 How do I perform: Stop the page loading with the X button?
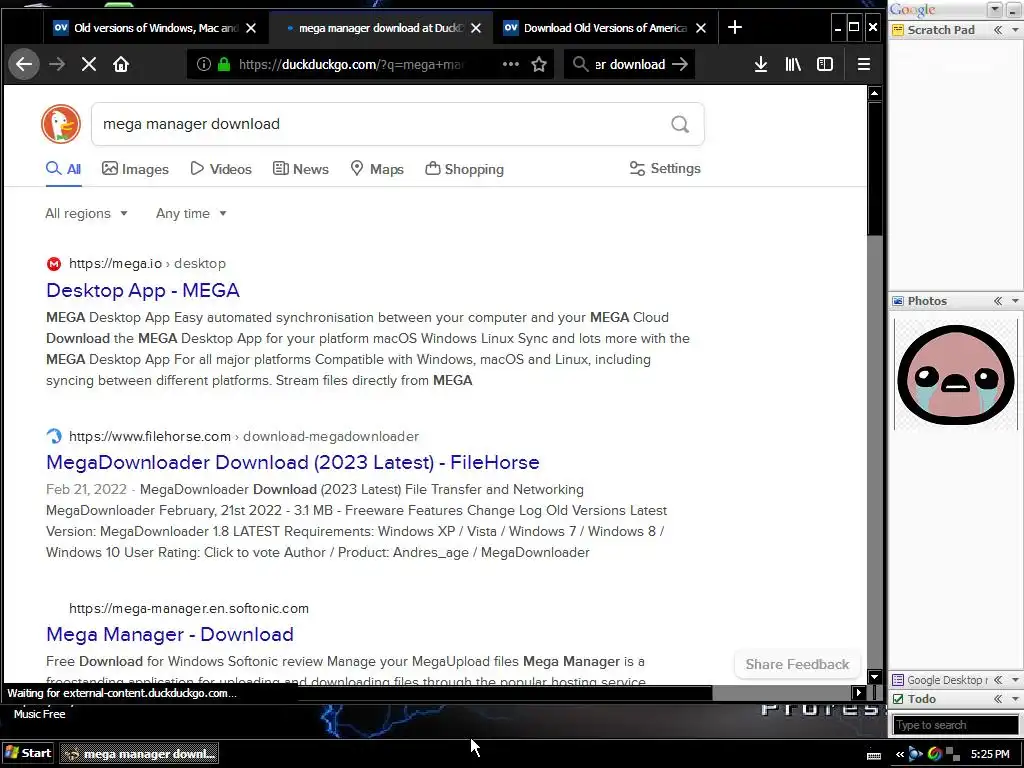click(x=89, y=64)
